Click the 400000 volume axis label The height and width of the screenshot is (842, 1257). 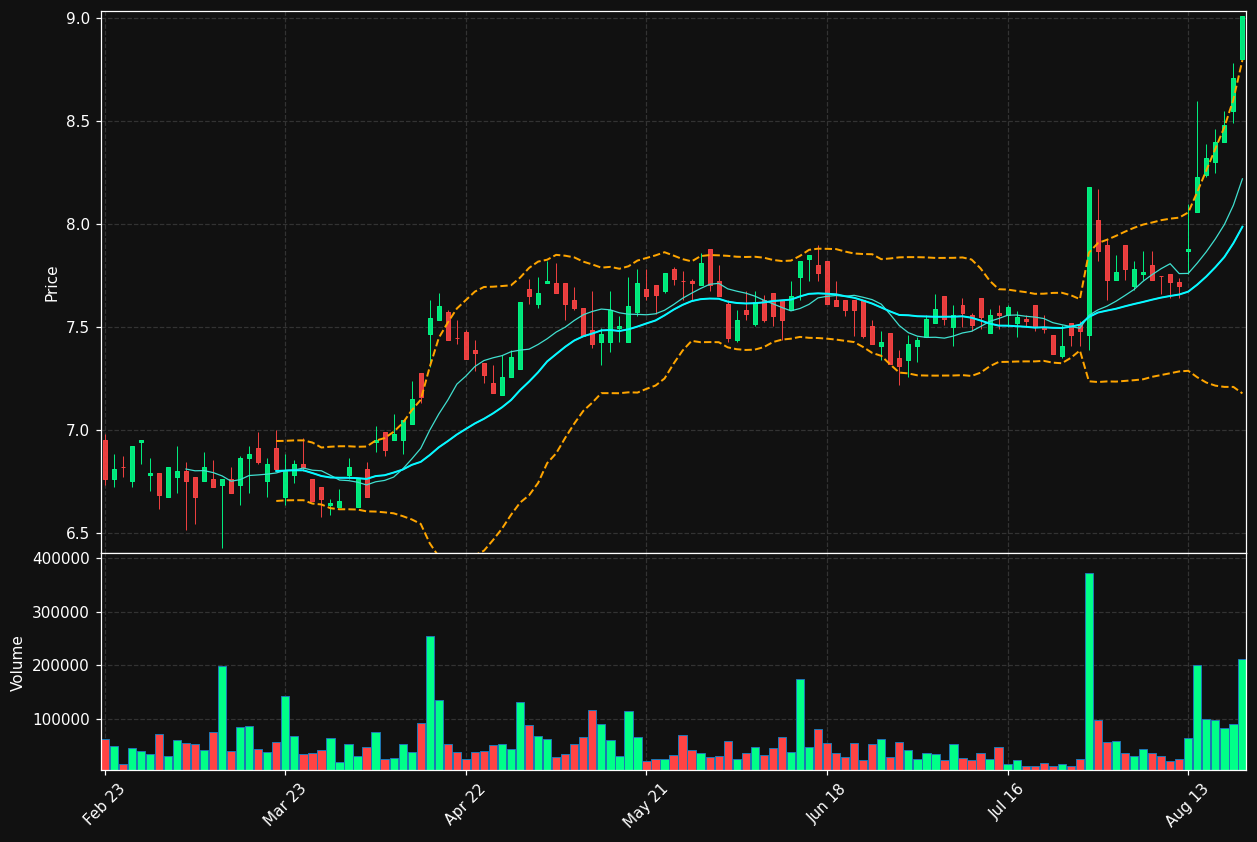(x=61, y=559)
